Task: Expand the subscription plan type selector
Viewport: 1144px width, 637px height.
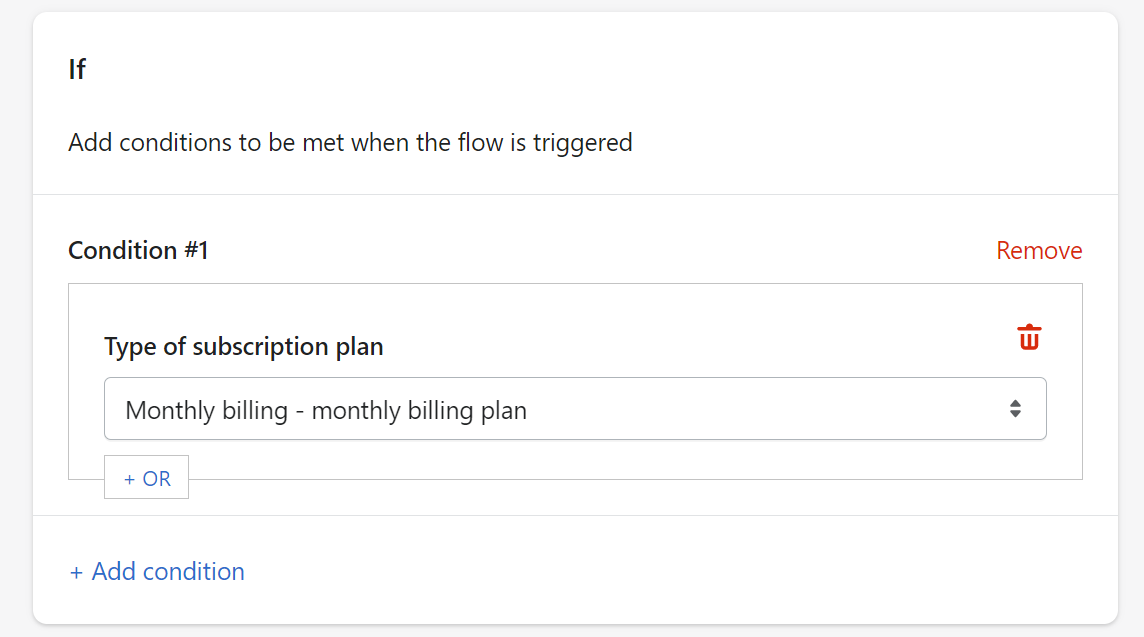Action: click(575, 409)
